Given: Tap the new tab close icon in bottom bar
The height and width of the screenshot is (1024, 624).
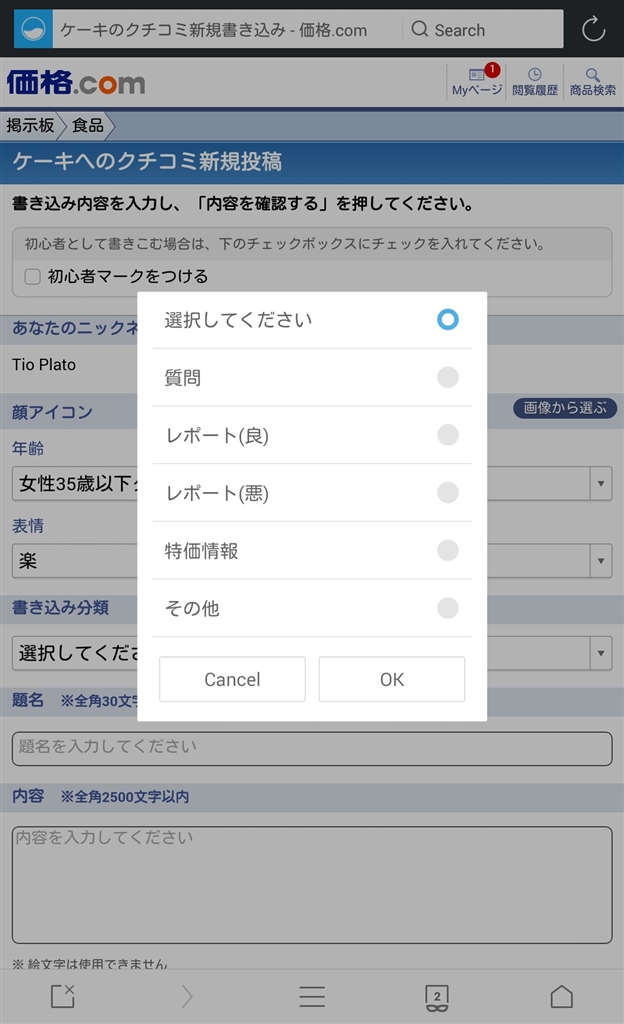Looking at the screenshot, I should click(62, 996).
